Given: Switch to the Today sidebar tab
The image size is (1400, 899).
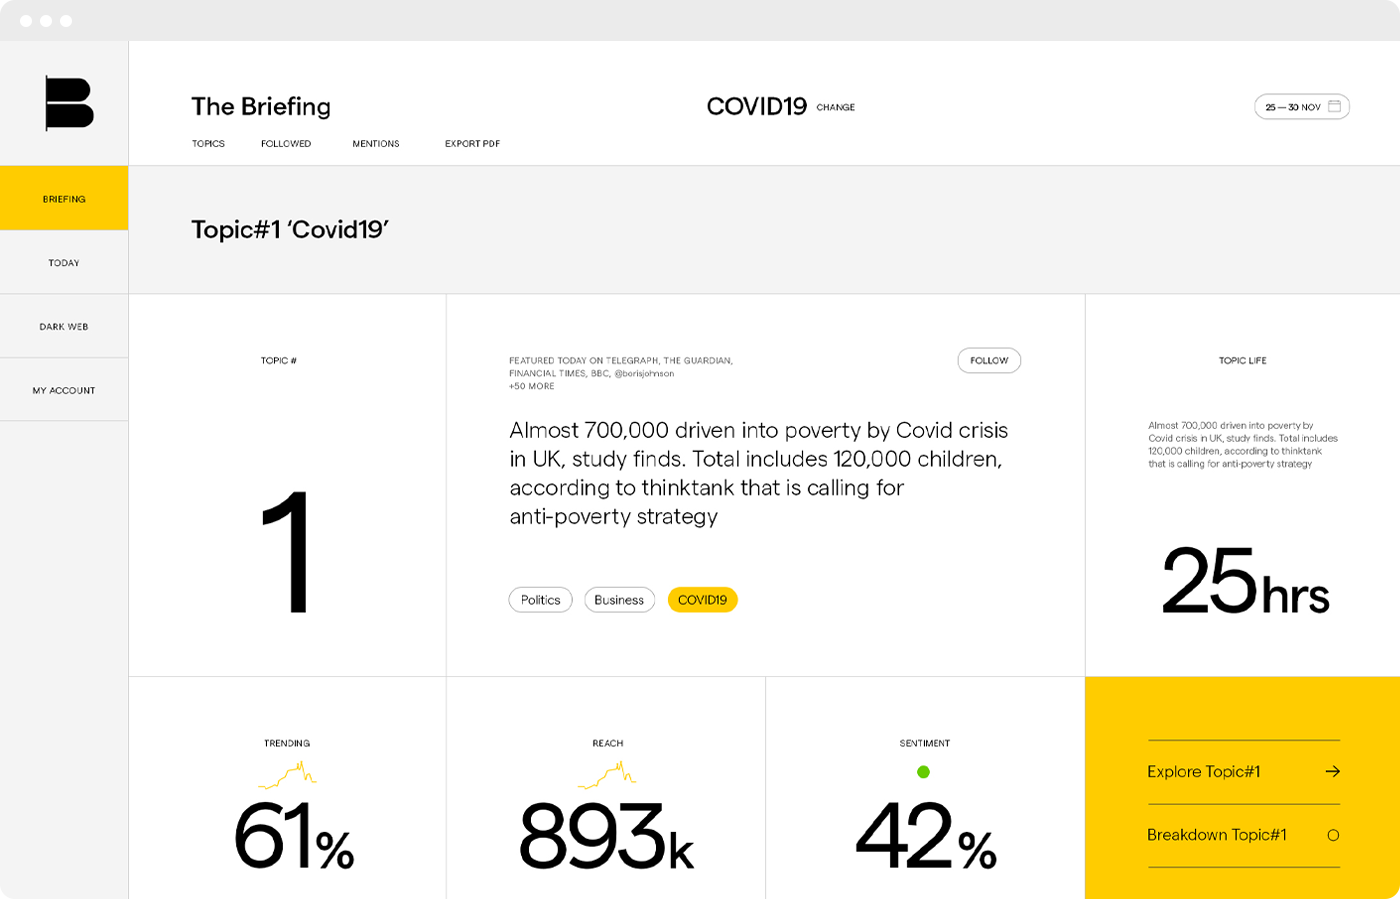Looking at the screenshot, I should (64, 263).
